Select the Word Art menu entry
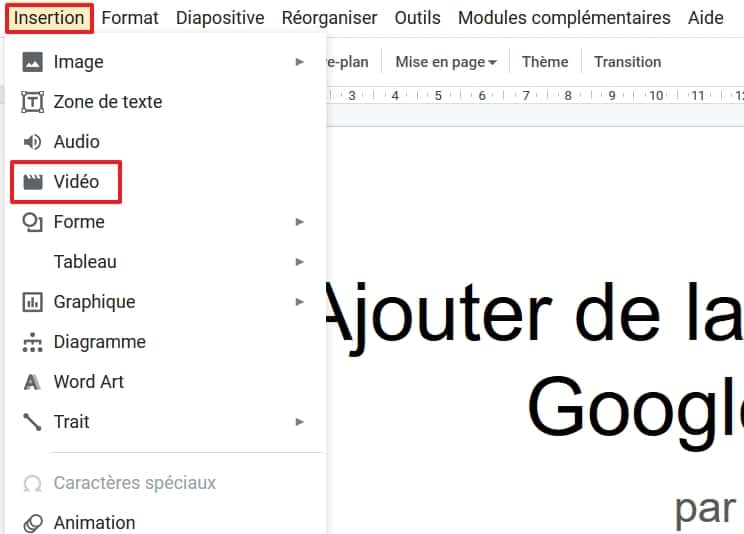Viewport: 744px width, 534px height. pyautogui.click(x=166, y=382)
